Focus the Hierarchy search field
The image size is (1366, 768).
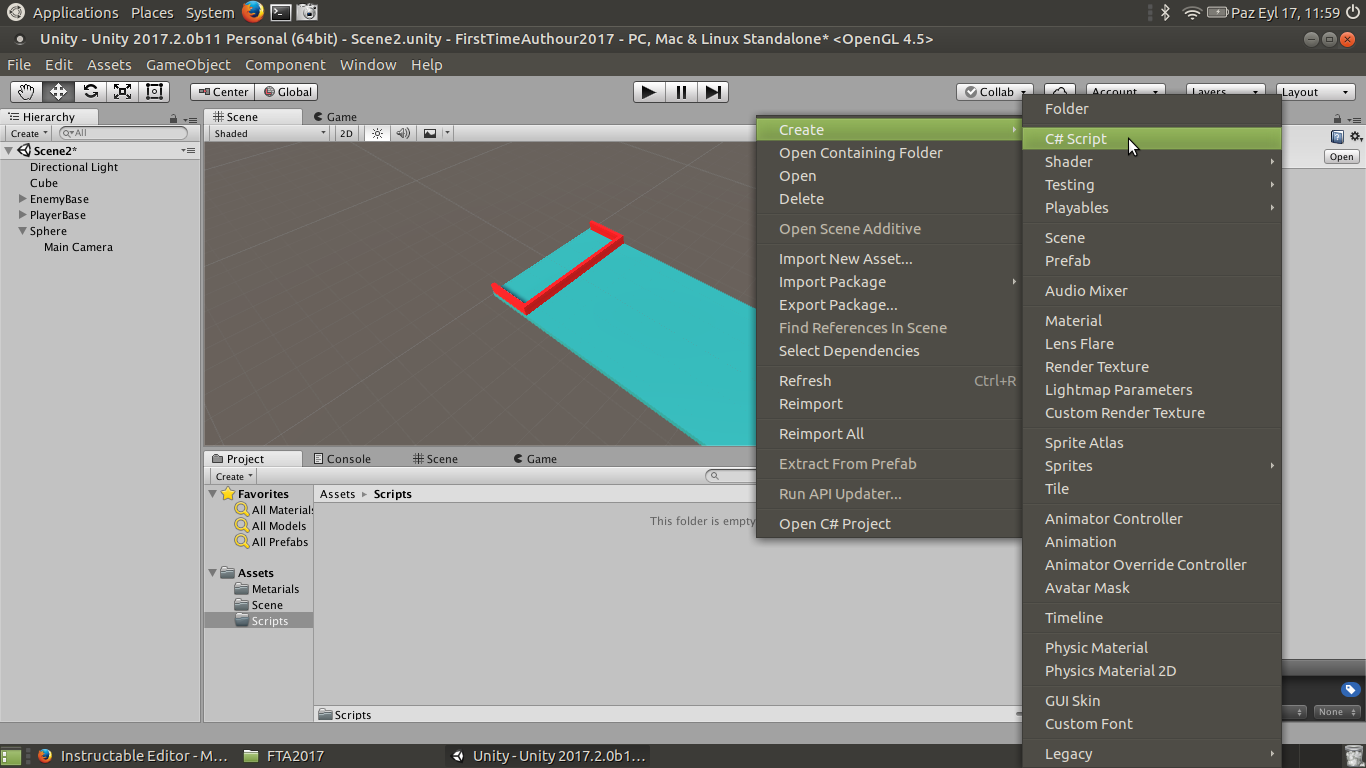(123, 133)
